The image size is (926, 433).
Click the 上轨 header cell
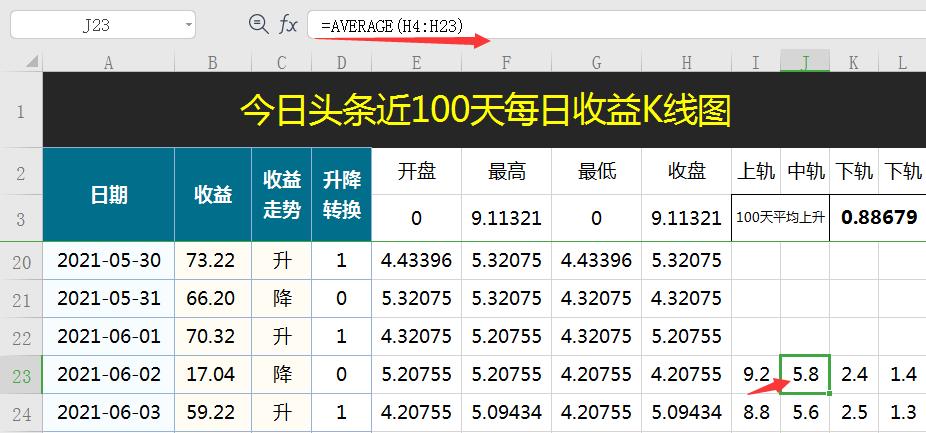(756, 171)
